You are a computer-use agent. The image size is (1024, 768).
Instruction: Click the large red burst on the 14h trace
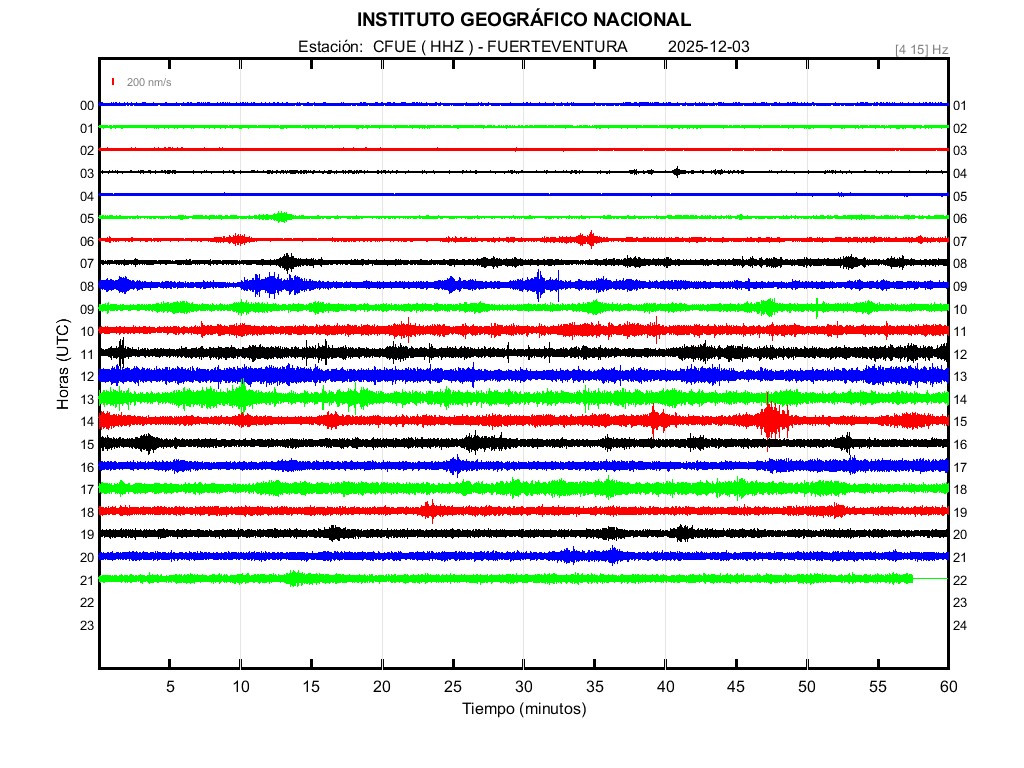[771, 419]
